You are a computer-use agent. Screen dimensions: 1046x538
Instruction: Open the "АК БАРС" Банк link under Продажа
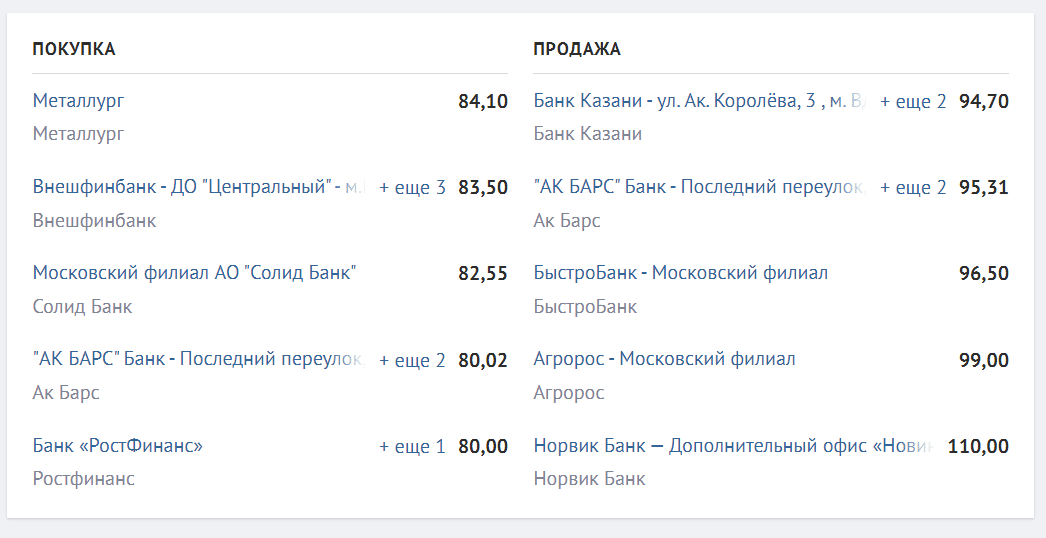click(x=700, y=188)
